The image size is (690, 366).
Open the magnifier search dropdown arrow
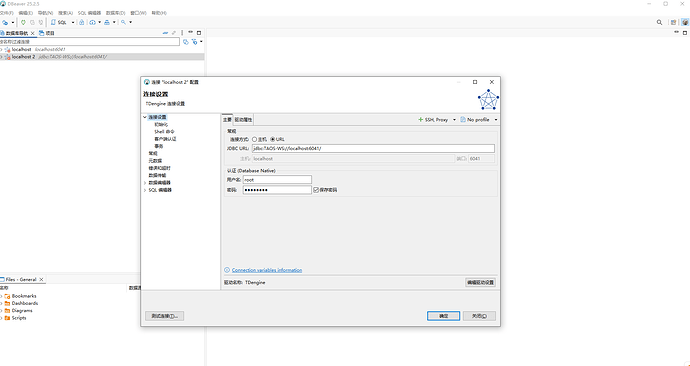point(130,22)
